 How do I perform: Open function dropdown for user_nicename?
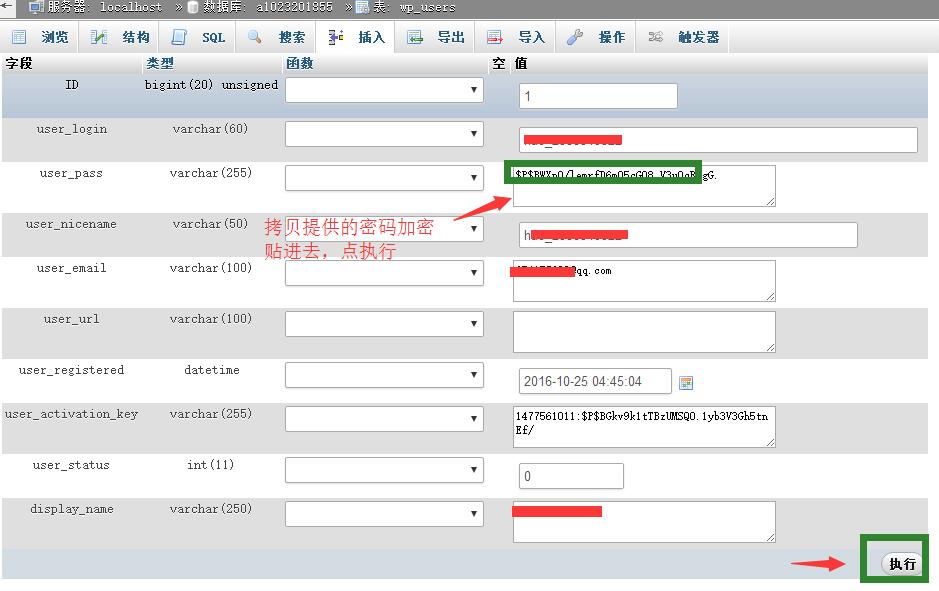384,229
